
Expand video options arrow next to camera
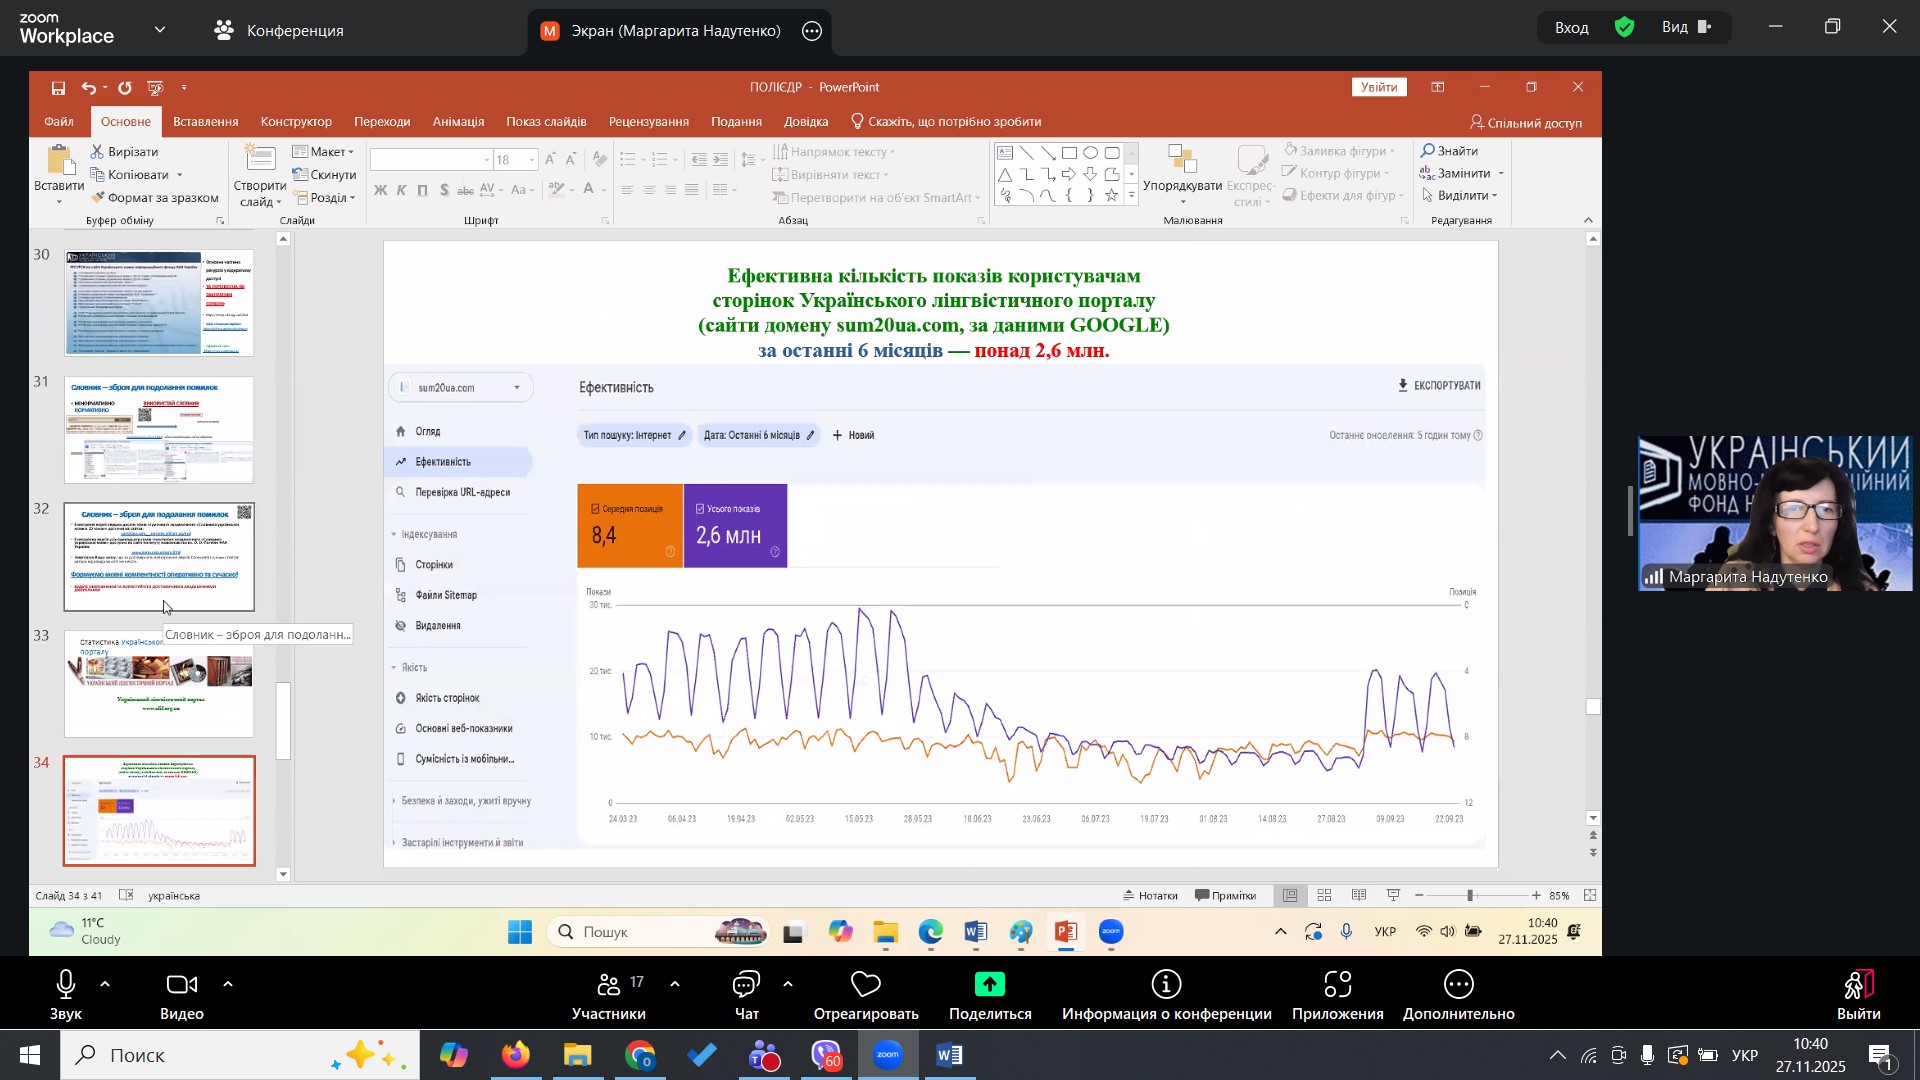point(228,985)
